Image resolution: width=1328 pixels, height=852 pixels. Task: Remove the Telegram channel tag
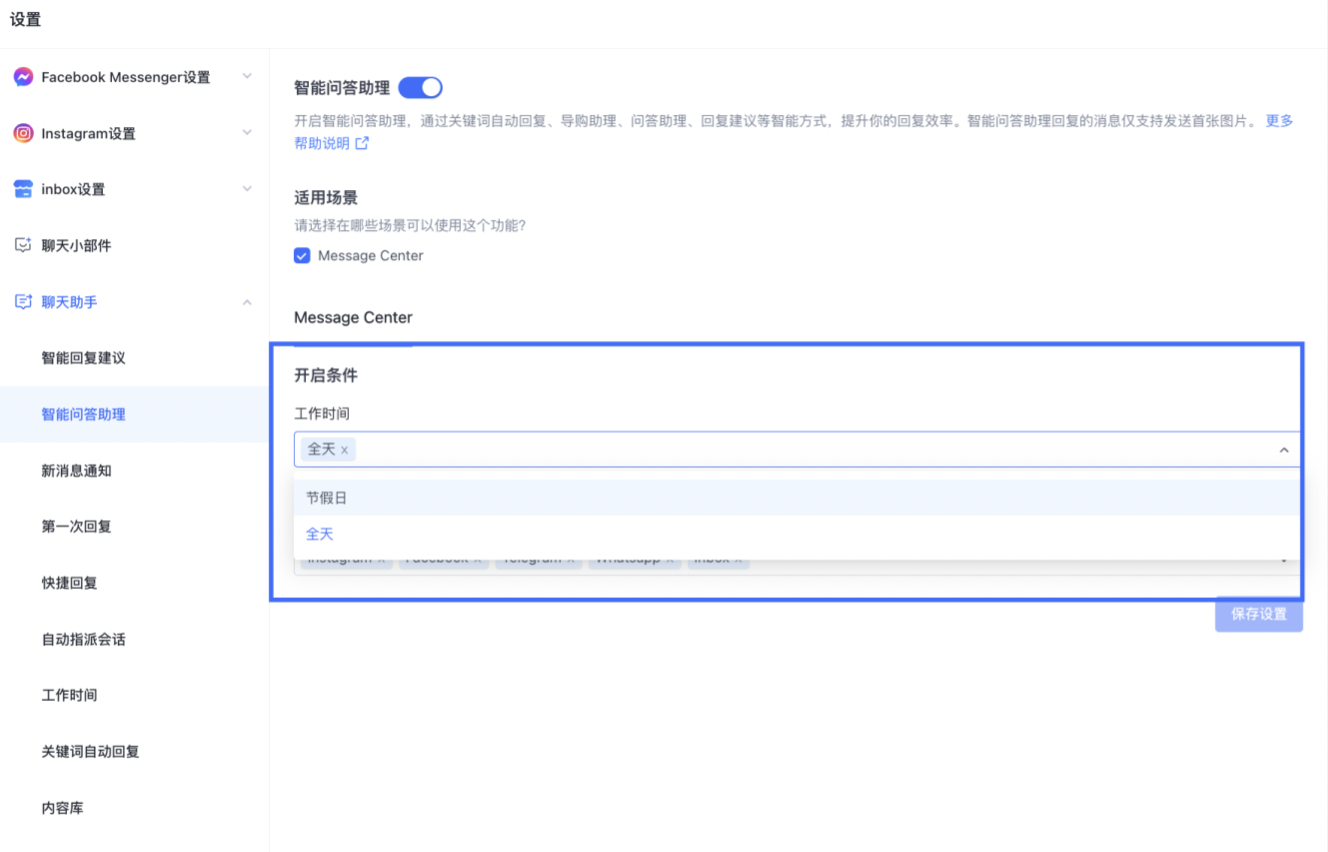coord(573,558)
